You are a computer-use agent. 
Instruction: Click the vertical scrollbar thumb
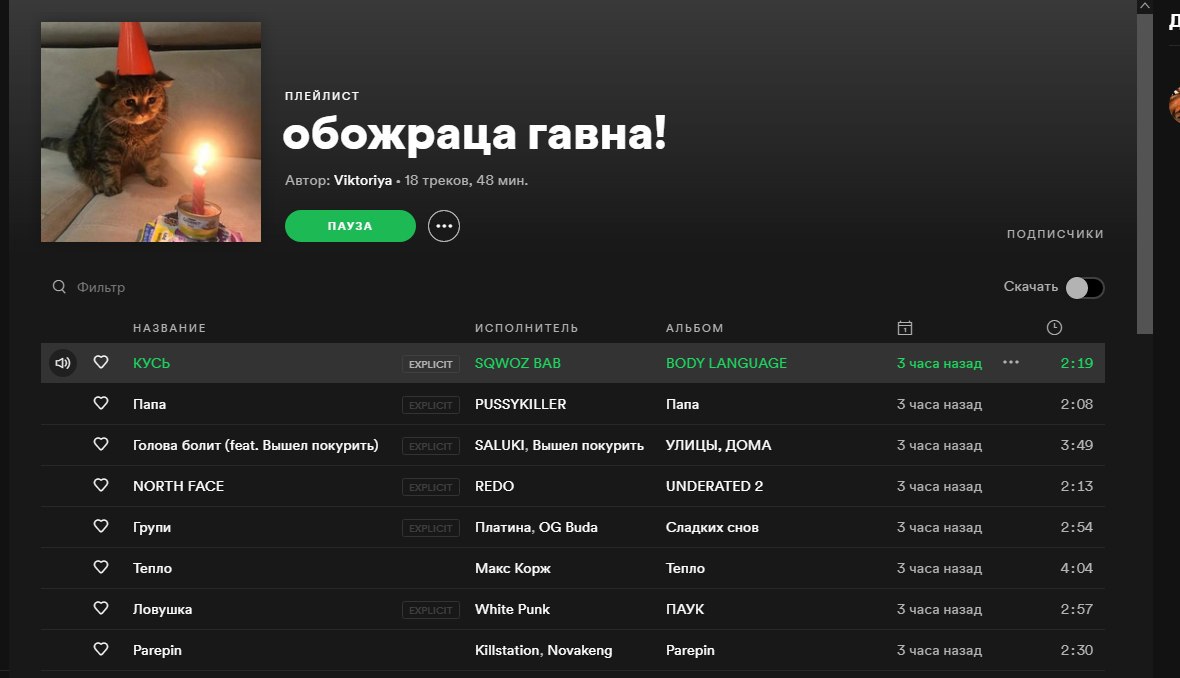1145,173
